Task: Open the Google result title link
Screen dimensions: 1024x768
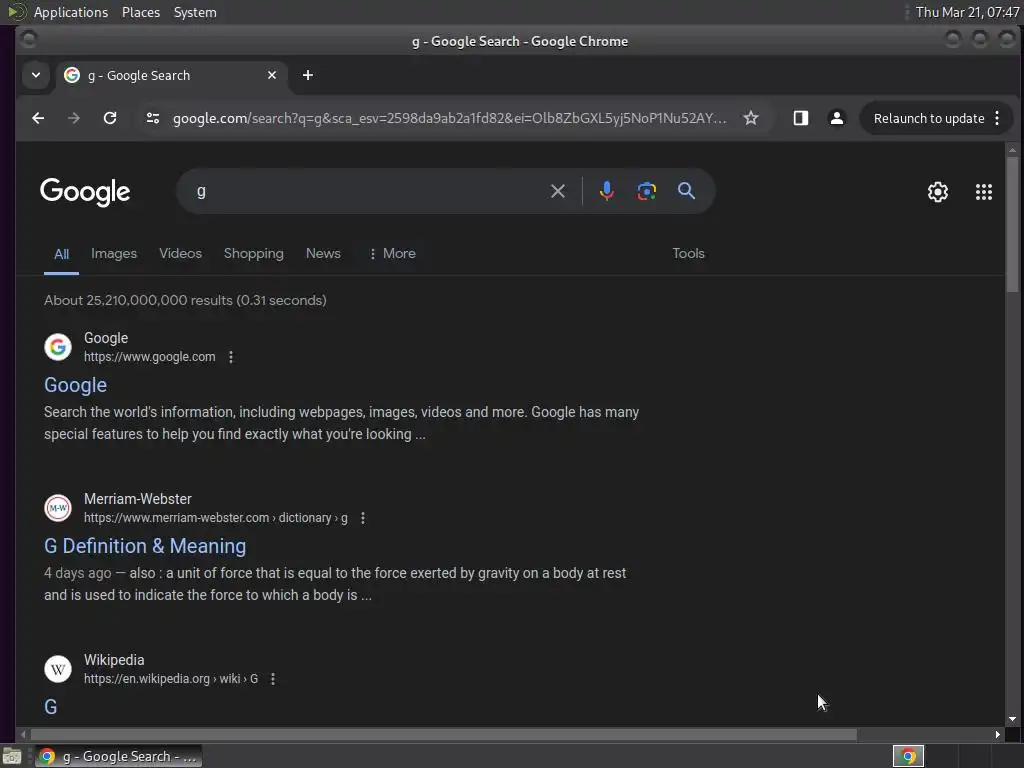Action: click(75, 385)
